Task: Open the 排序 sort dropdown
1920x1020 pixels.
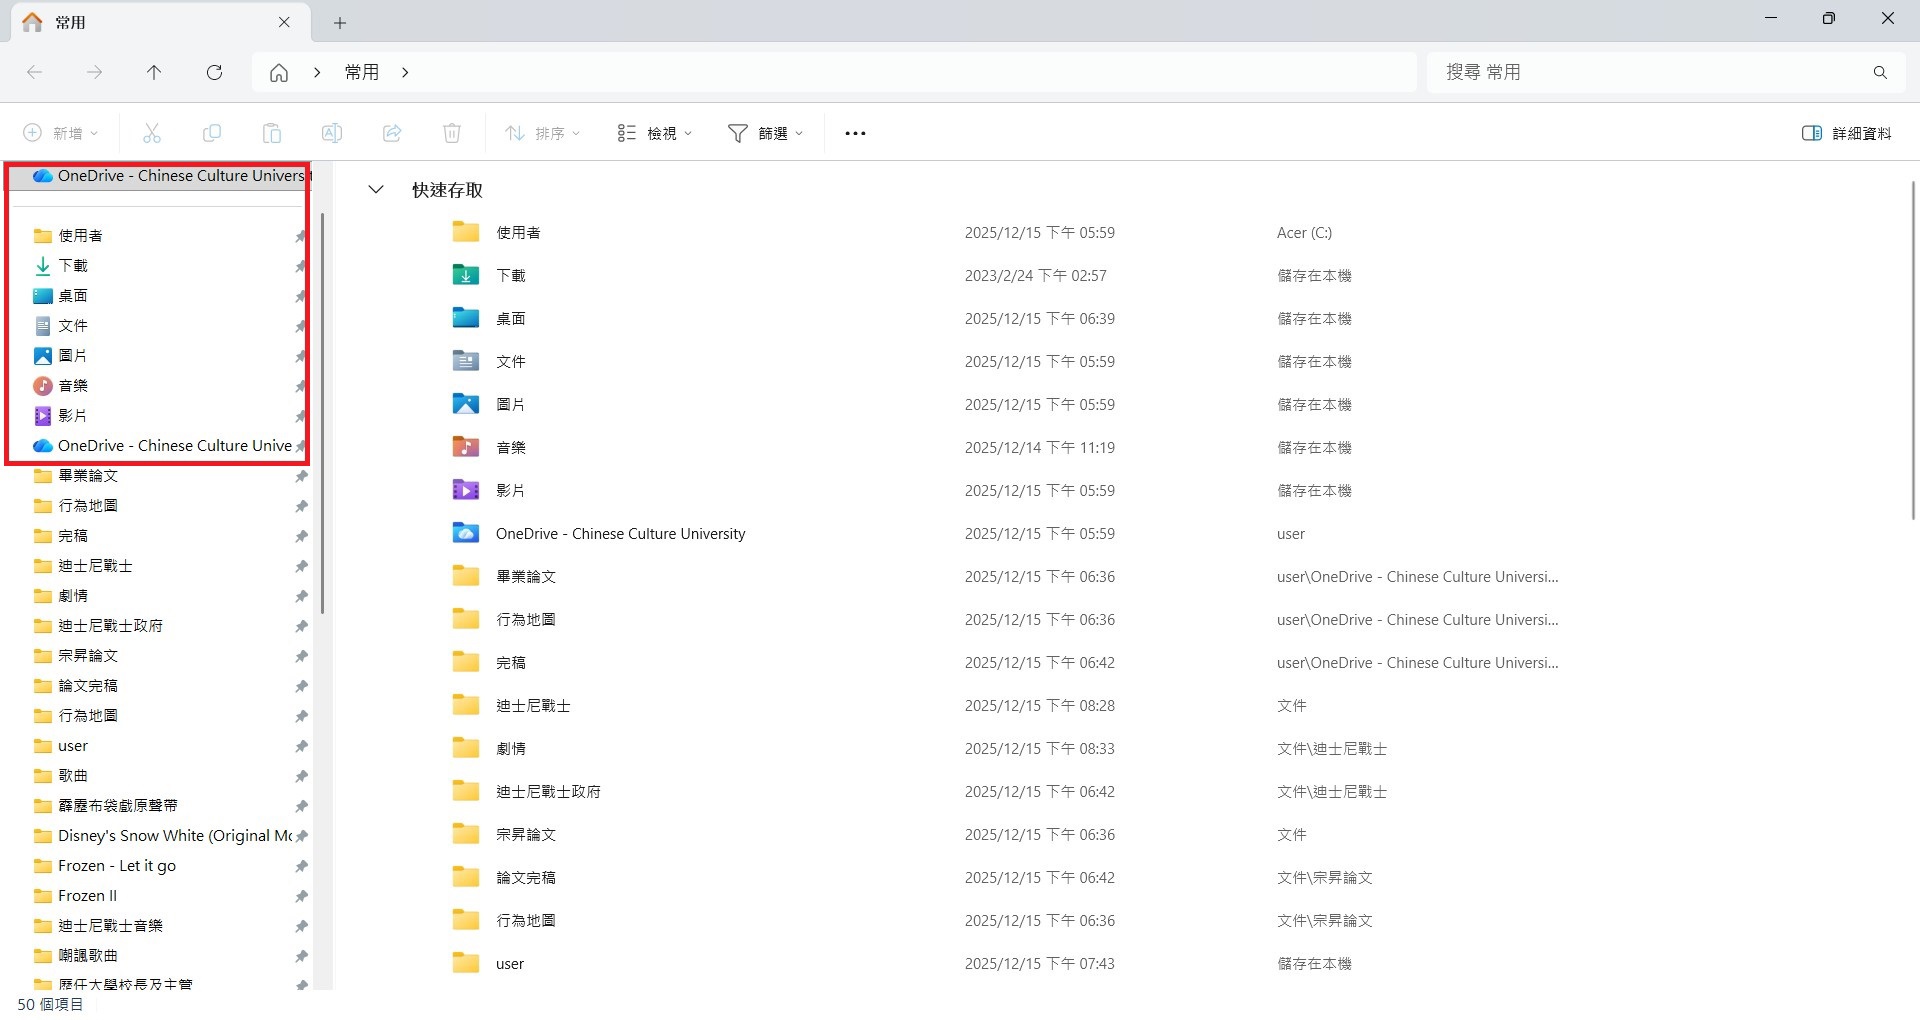Action: pyautogui.click(x=543, y=133)
